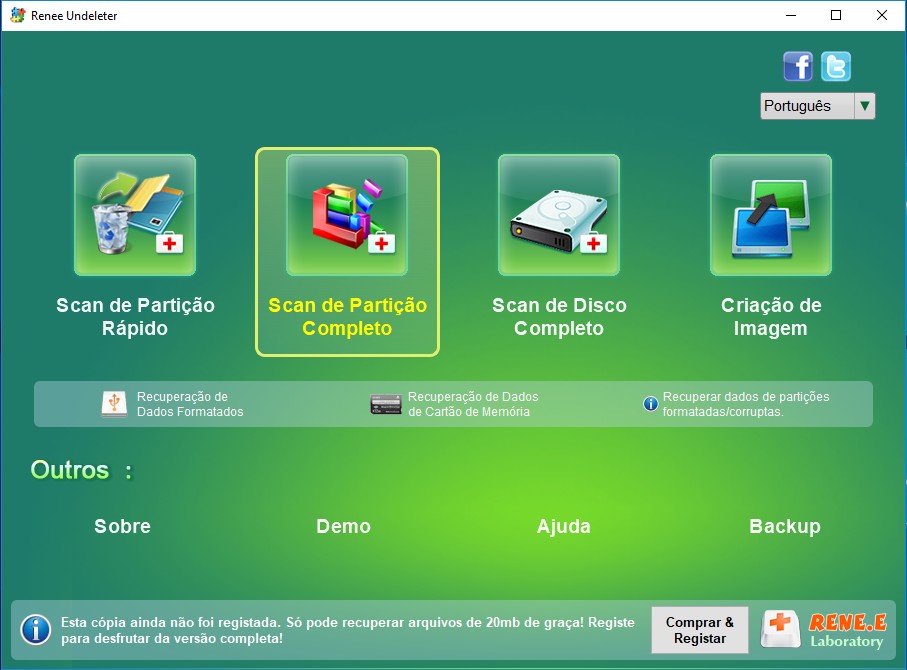
Task: Click Recuperação de Dados de Cartão de Memória text
Action: pos(473,404)
